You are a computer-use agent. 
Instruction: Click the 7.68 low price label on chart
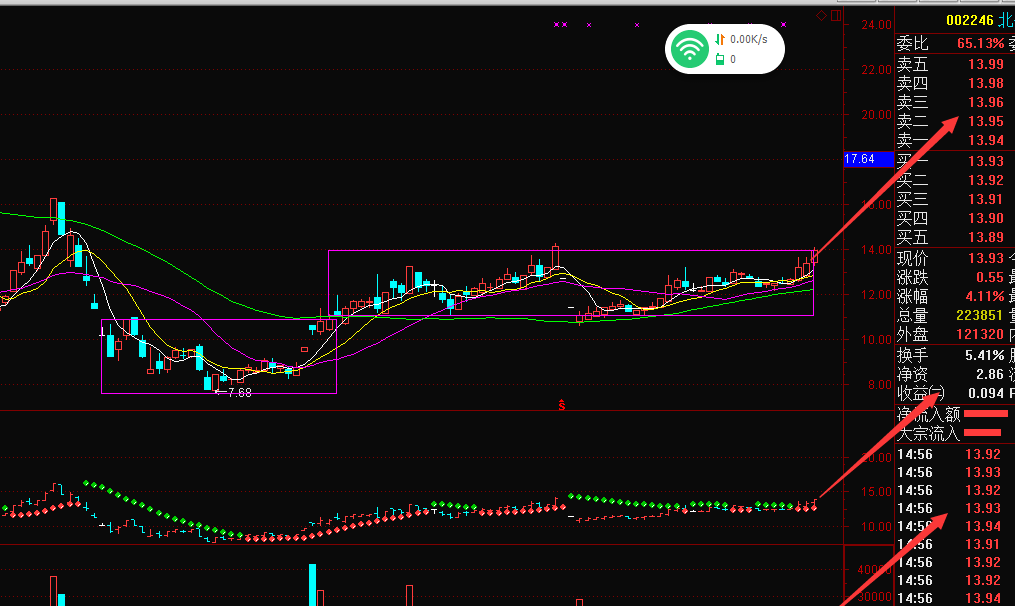[239, 392]
